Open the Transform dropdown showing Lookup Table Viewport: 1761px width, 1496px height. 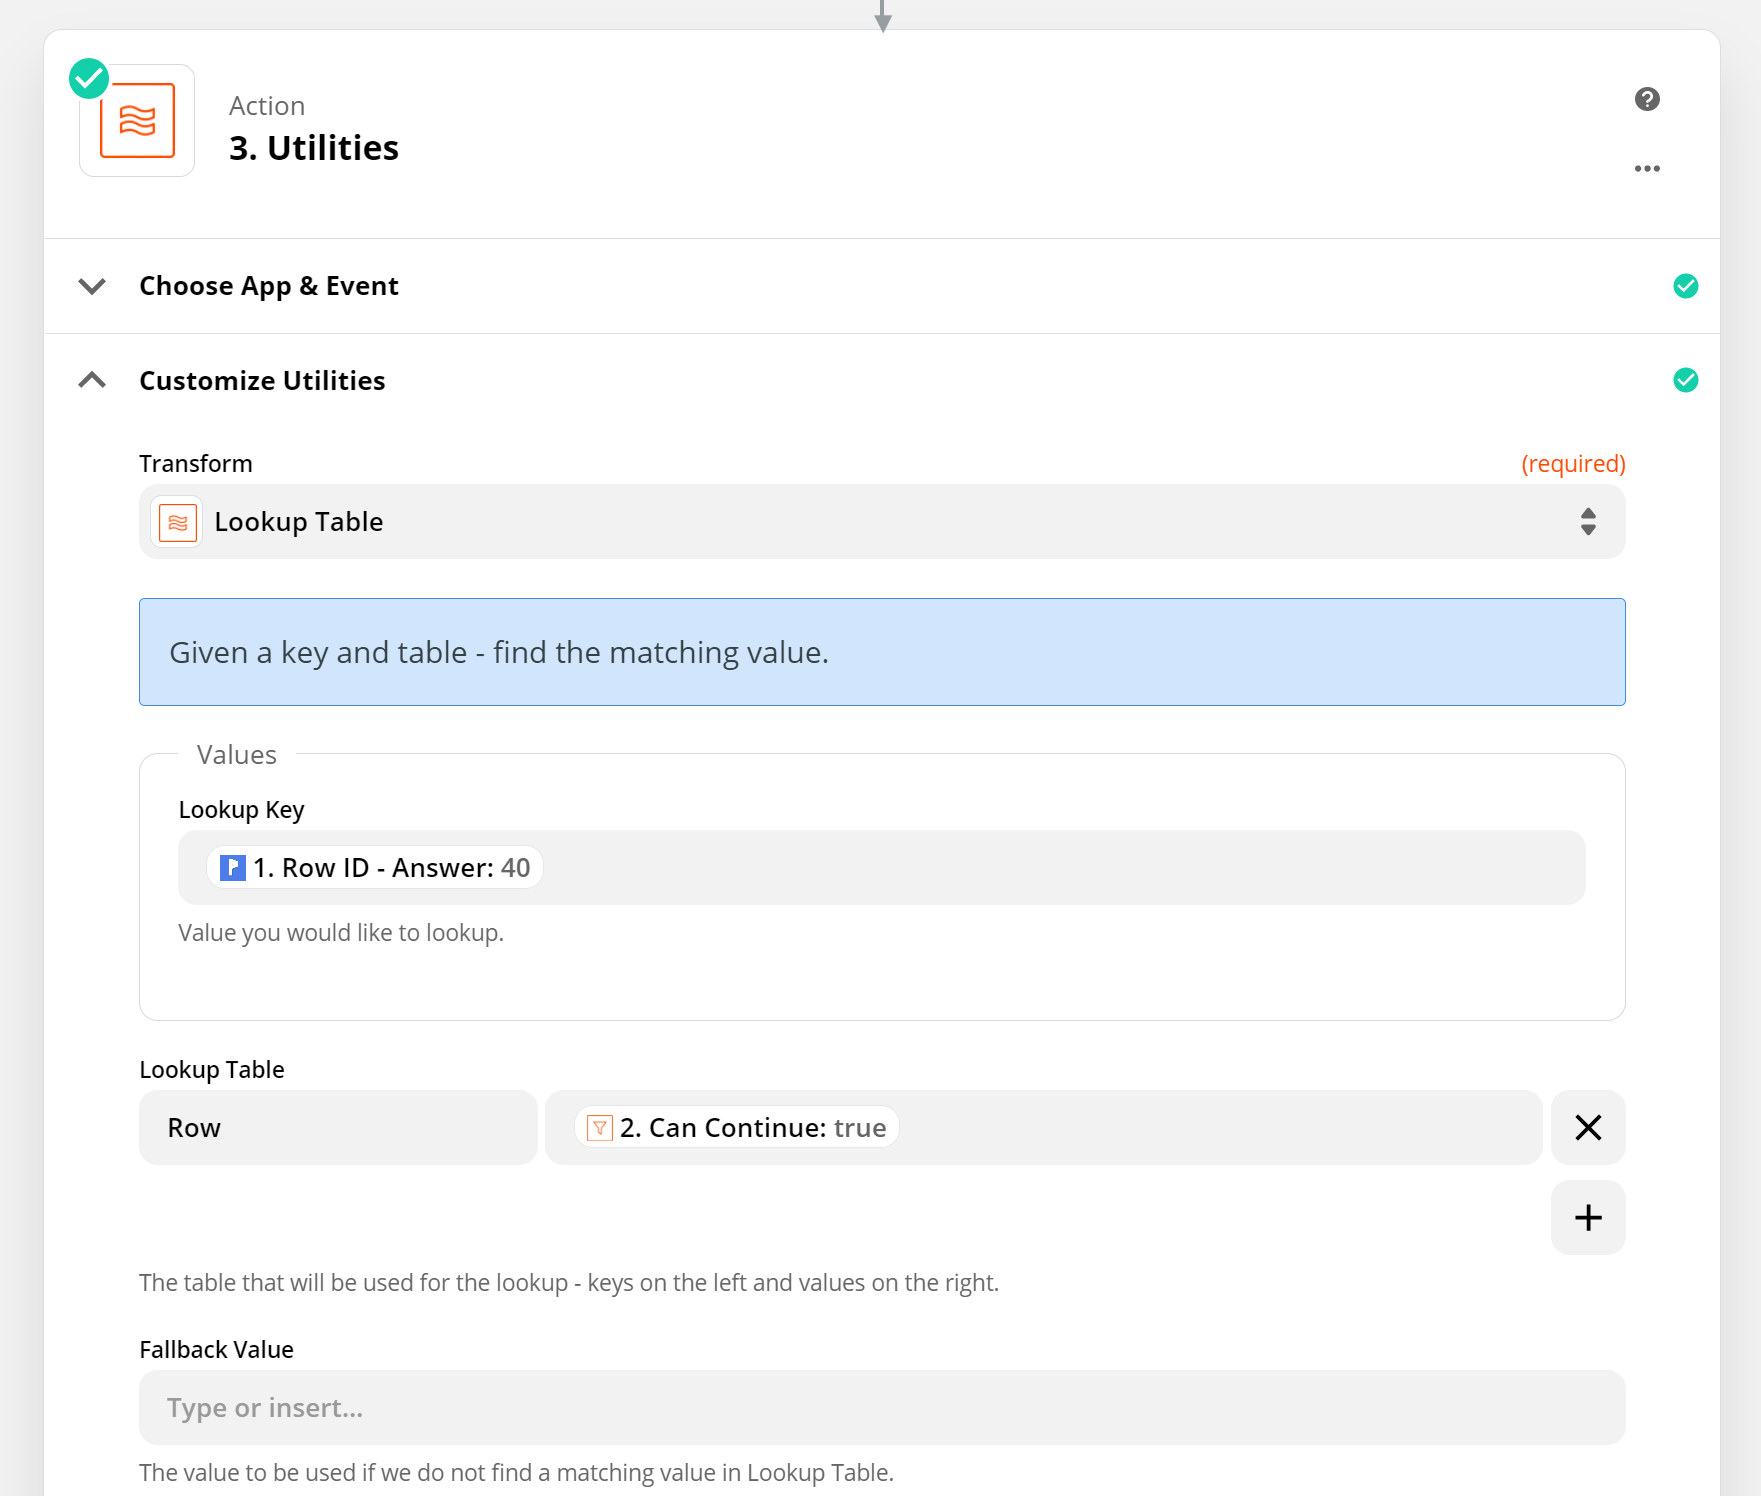[x=881, y=522]
